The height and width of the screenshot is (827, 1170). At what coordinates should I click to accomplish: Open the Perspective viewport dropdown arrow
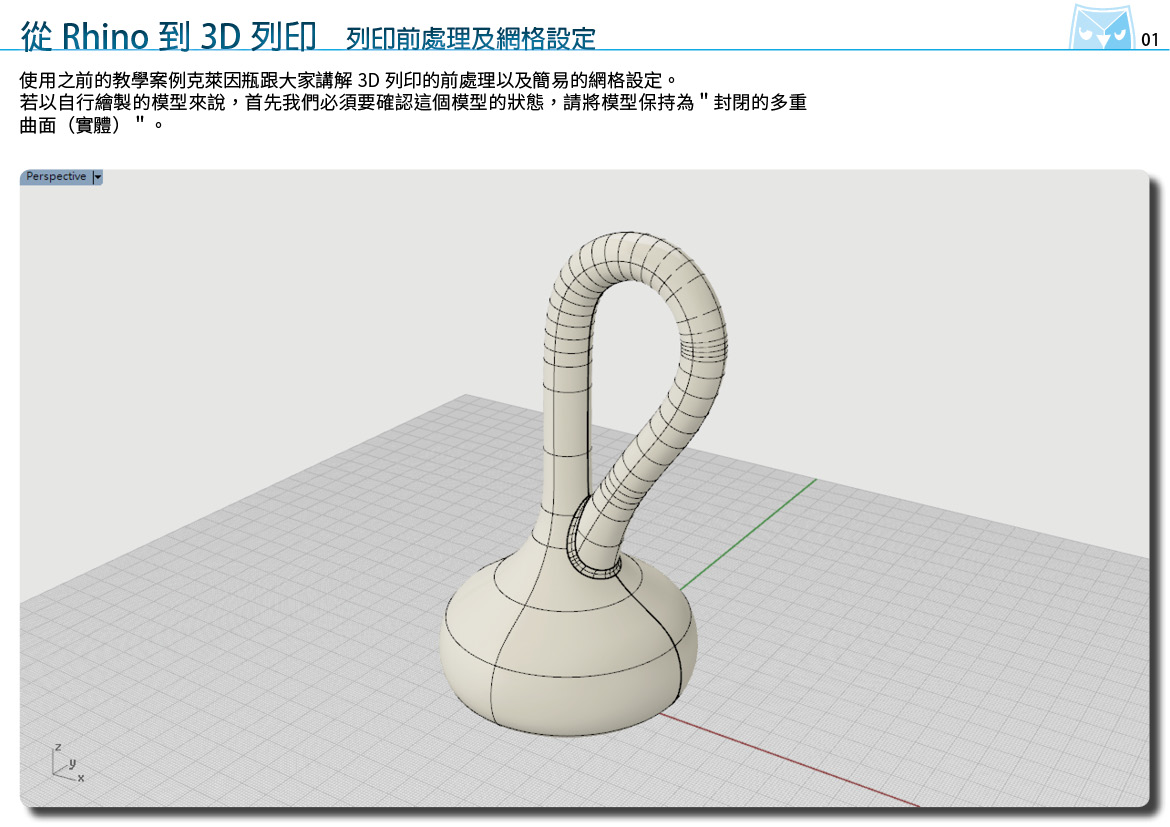(97, 177)
